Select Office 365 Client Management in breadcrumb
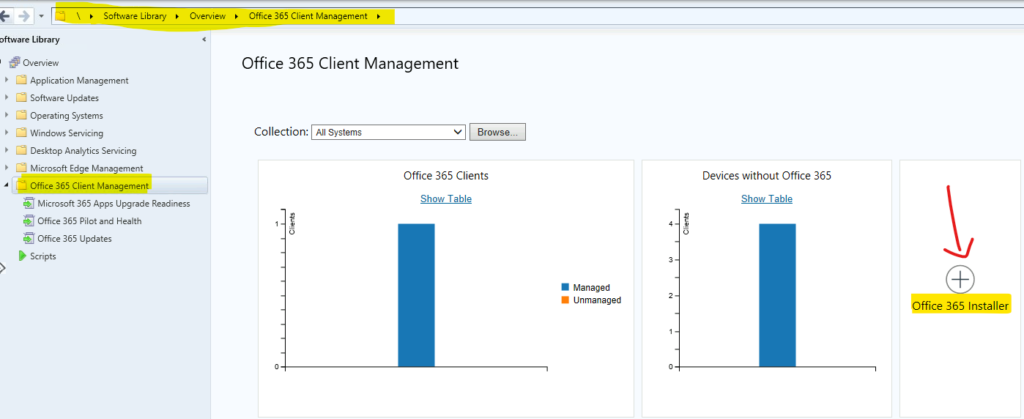Image resolution: width=1024 pixels, height=419 pixels. pos(308,16)
